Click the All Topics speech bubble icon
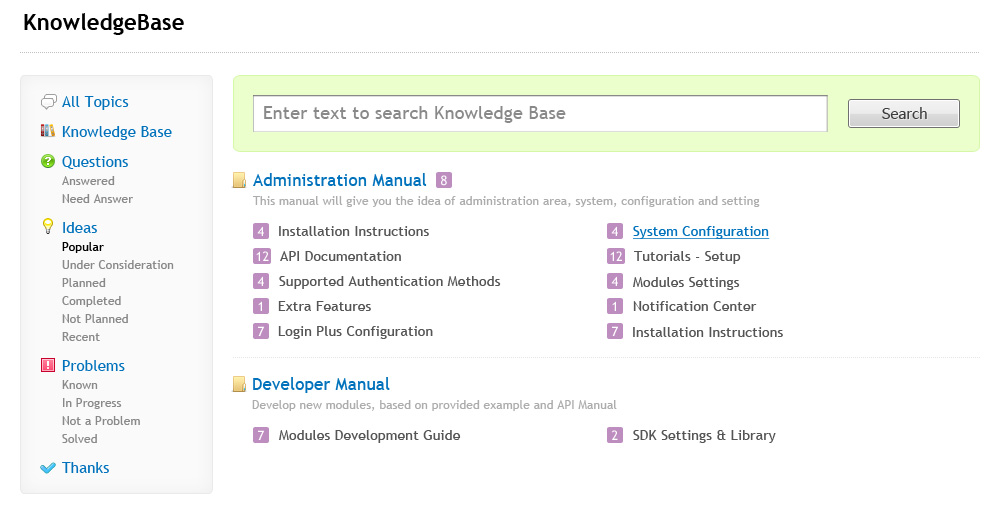Viewport: 1000px width, 514px height. (48, 102)
